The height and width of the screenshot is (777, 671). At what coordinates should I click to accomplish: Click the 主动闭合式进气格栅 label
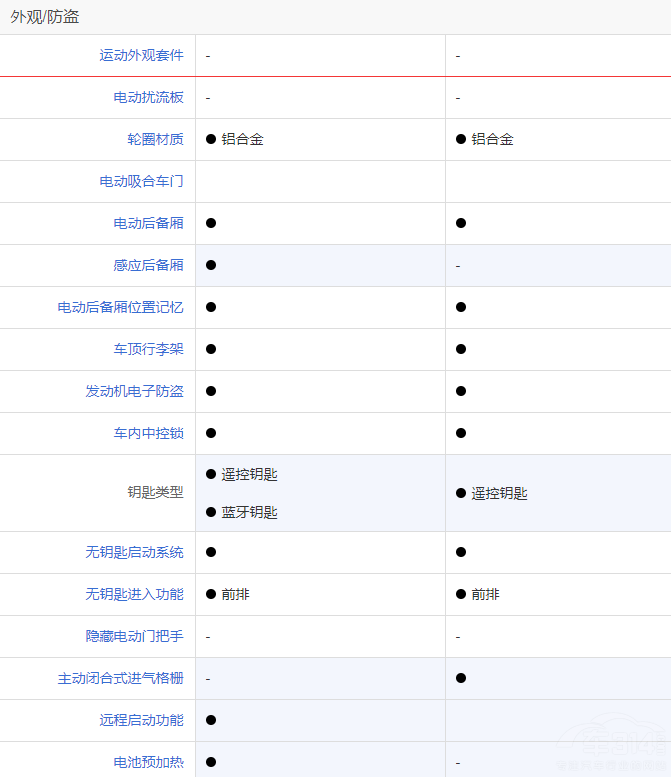point(120,679)
